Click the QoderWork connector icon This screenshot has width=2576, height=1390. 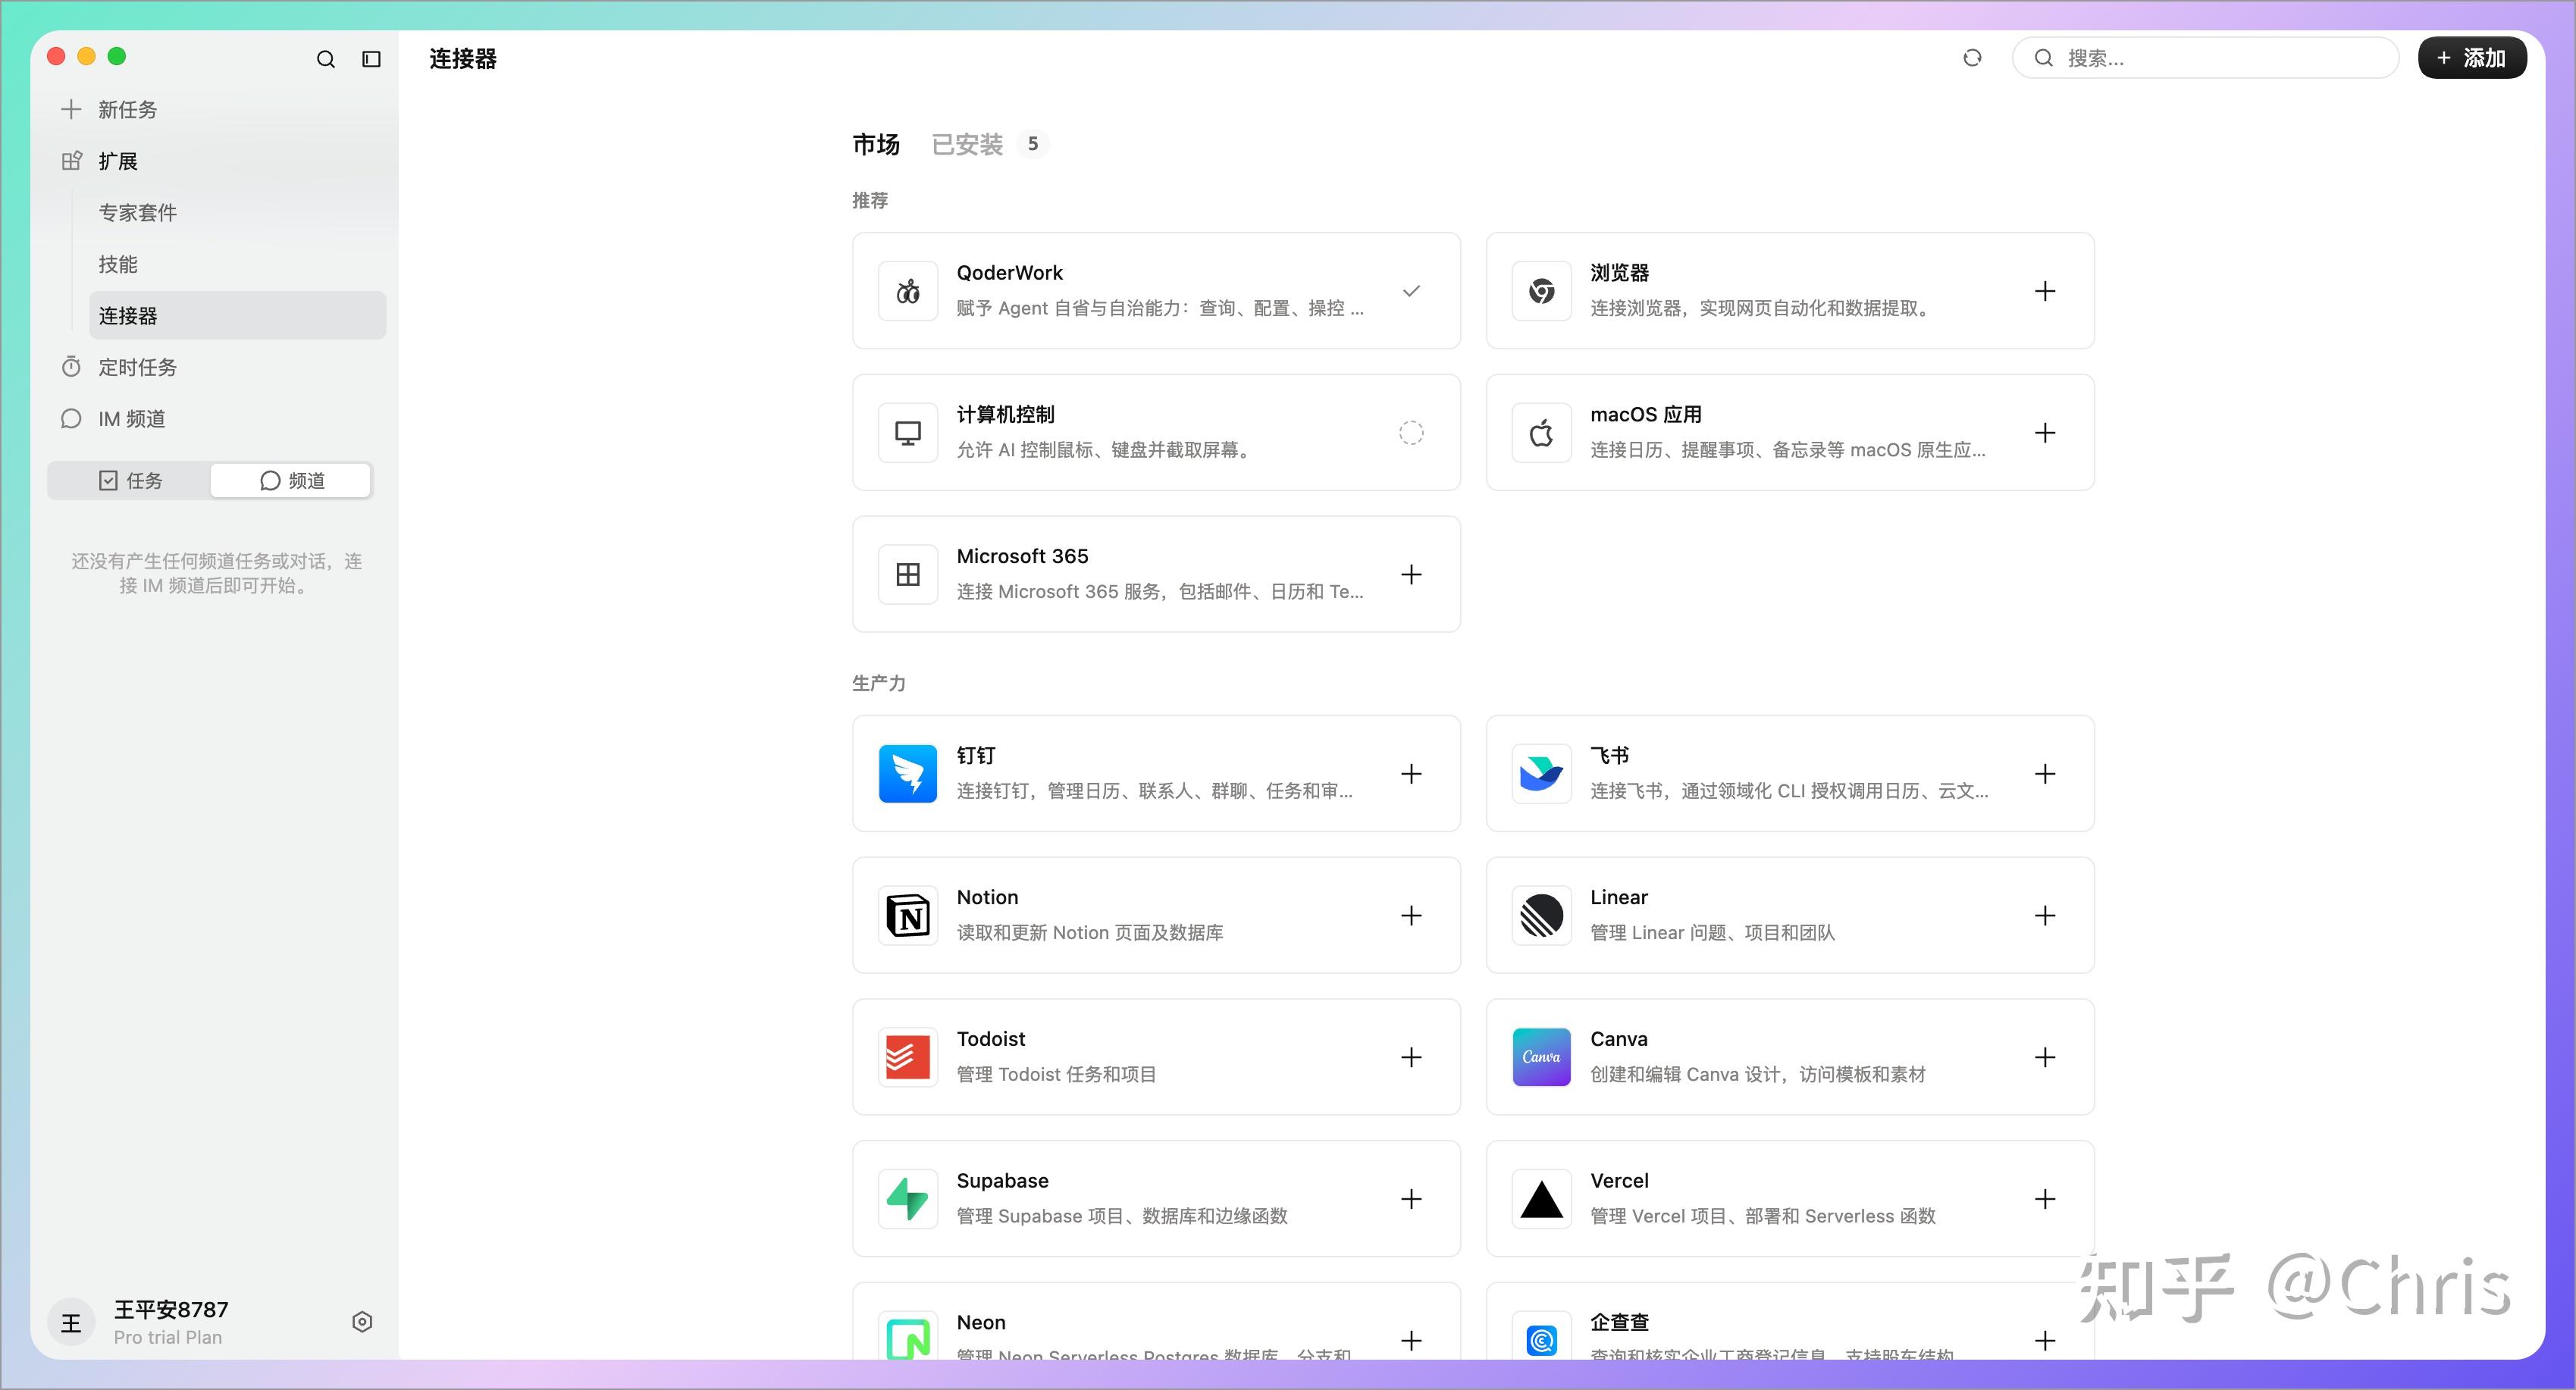pyautogui.click(x=908, y=291)
